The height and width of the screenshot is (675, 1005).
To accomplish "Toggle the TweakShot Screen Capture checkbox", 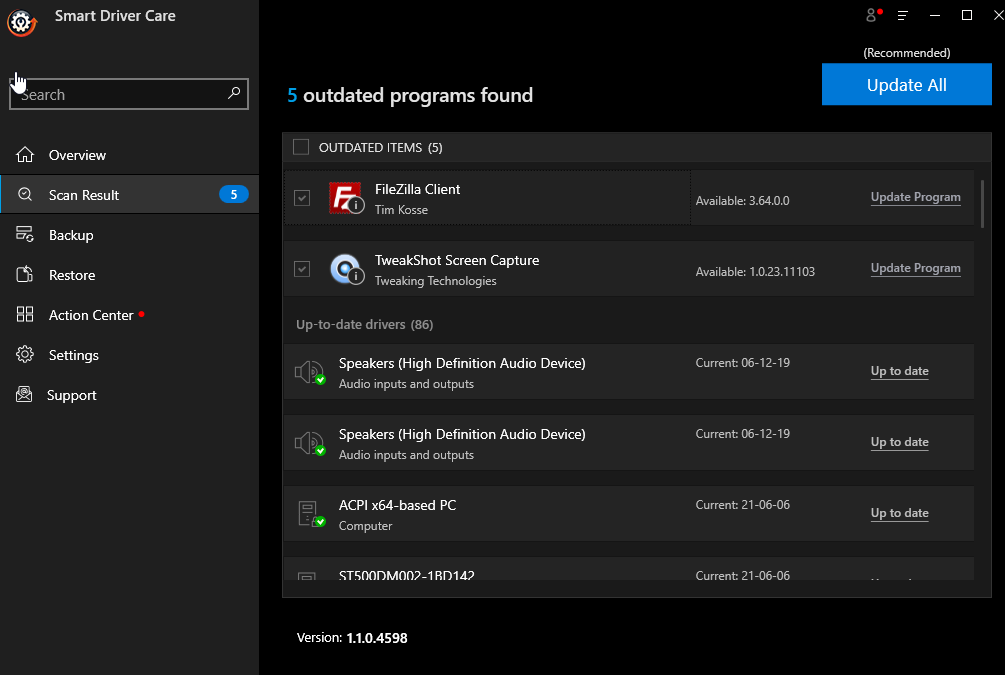I will coord(302,269).
